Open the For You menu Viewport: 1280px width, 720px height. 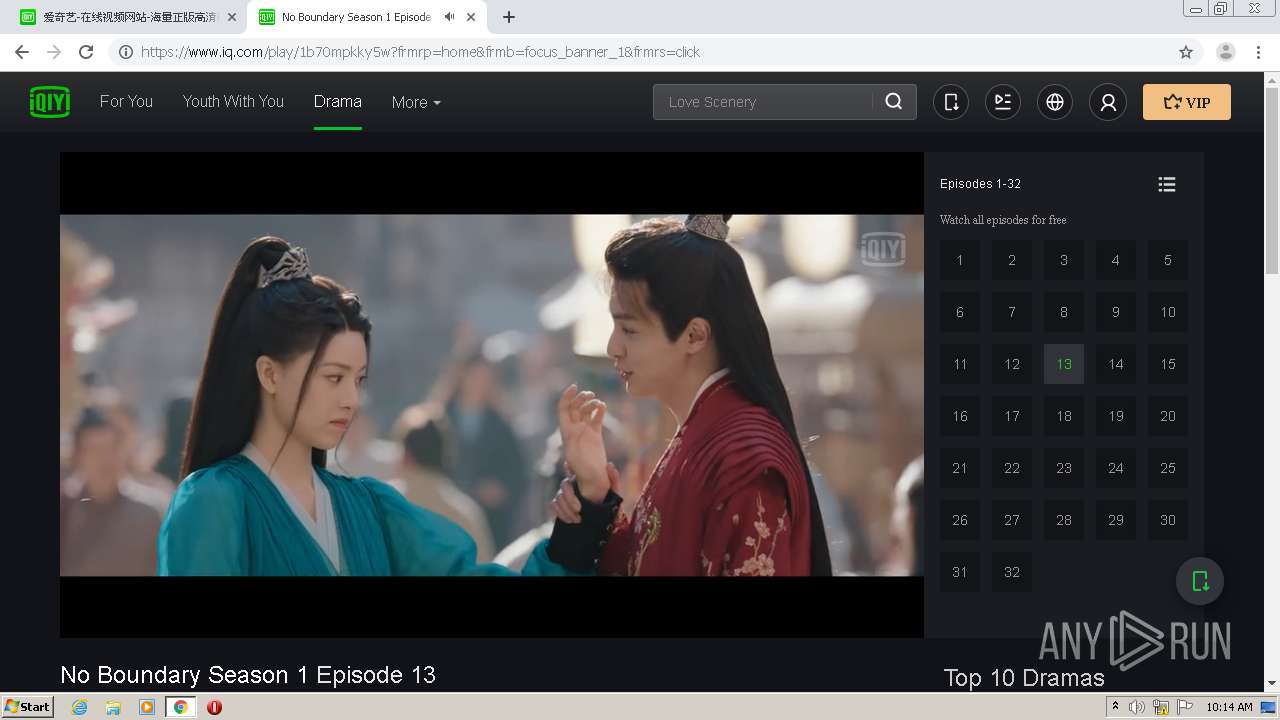point(126,101)
